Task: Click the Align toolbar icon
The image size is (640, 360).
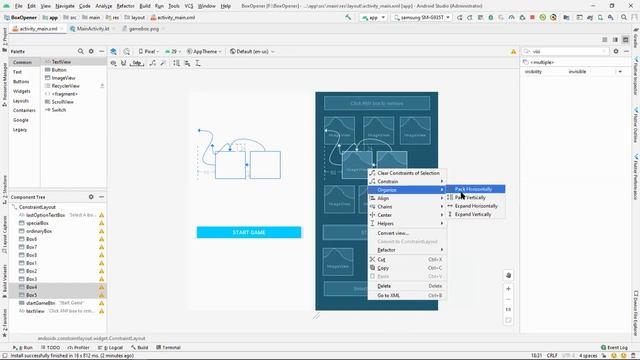Action: click(187, 63)
